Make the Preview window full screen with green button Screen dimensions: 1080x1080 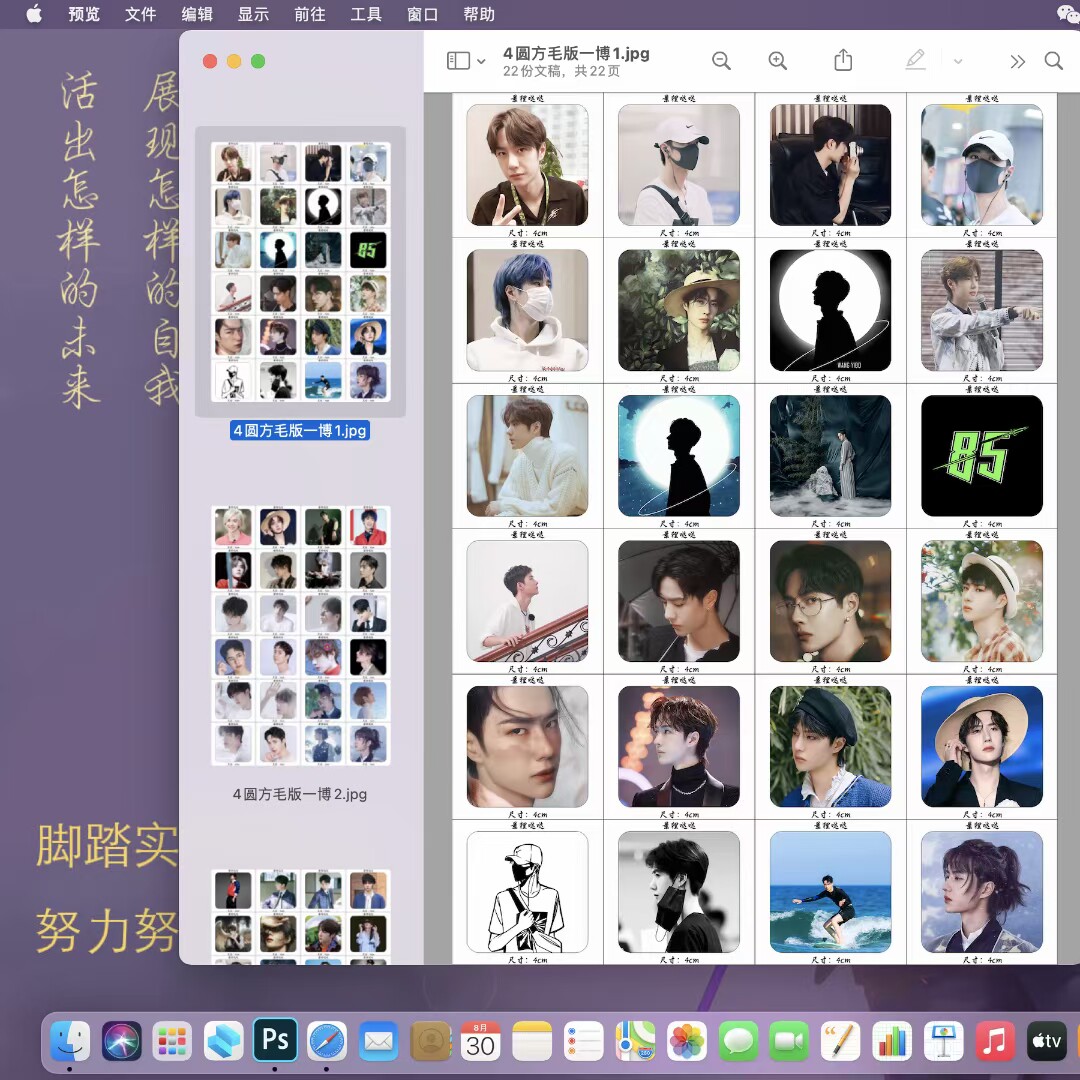coord(258,61)
